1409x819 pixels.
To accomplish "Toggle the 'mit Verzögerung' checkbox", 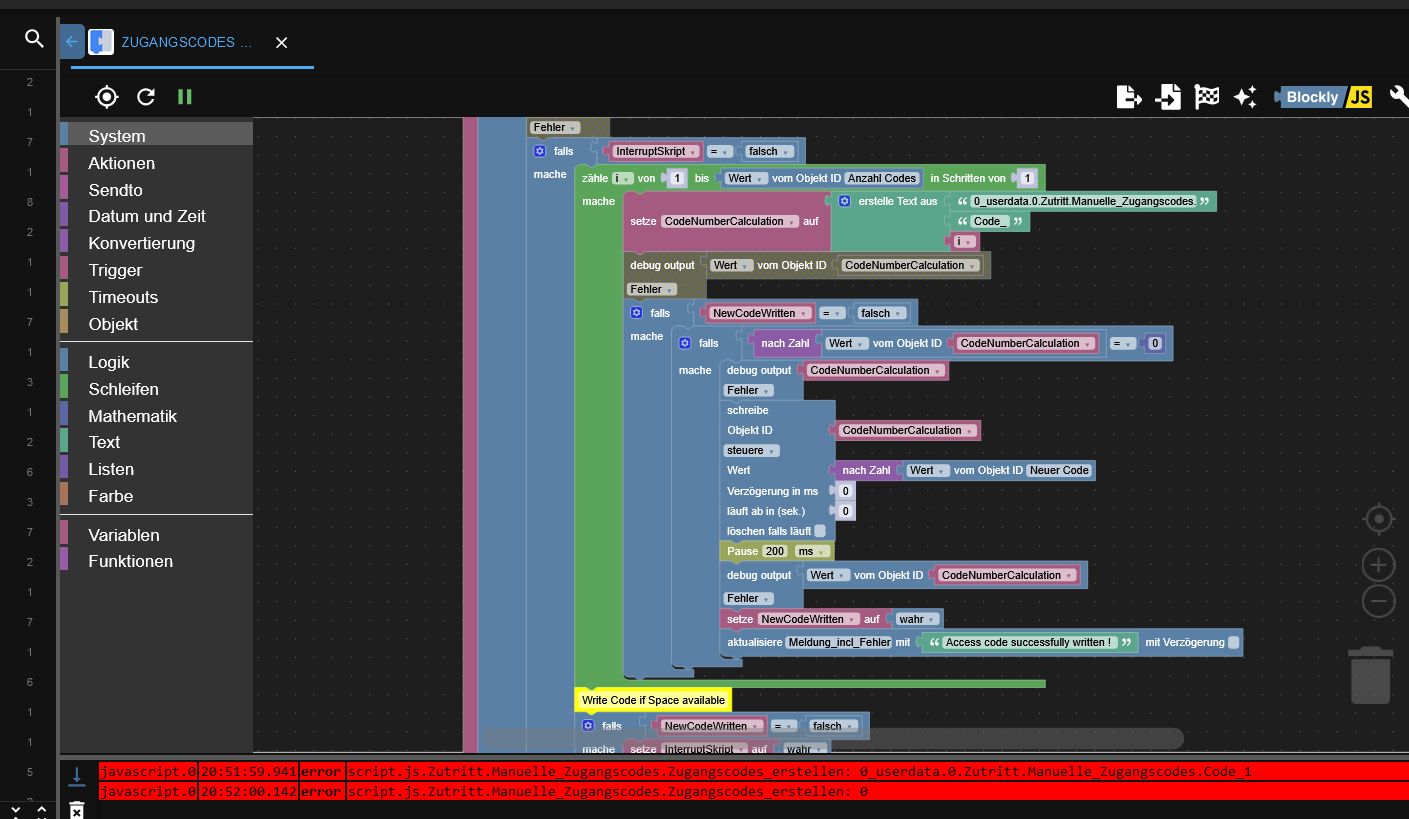I will 1233,642.
